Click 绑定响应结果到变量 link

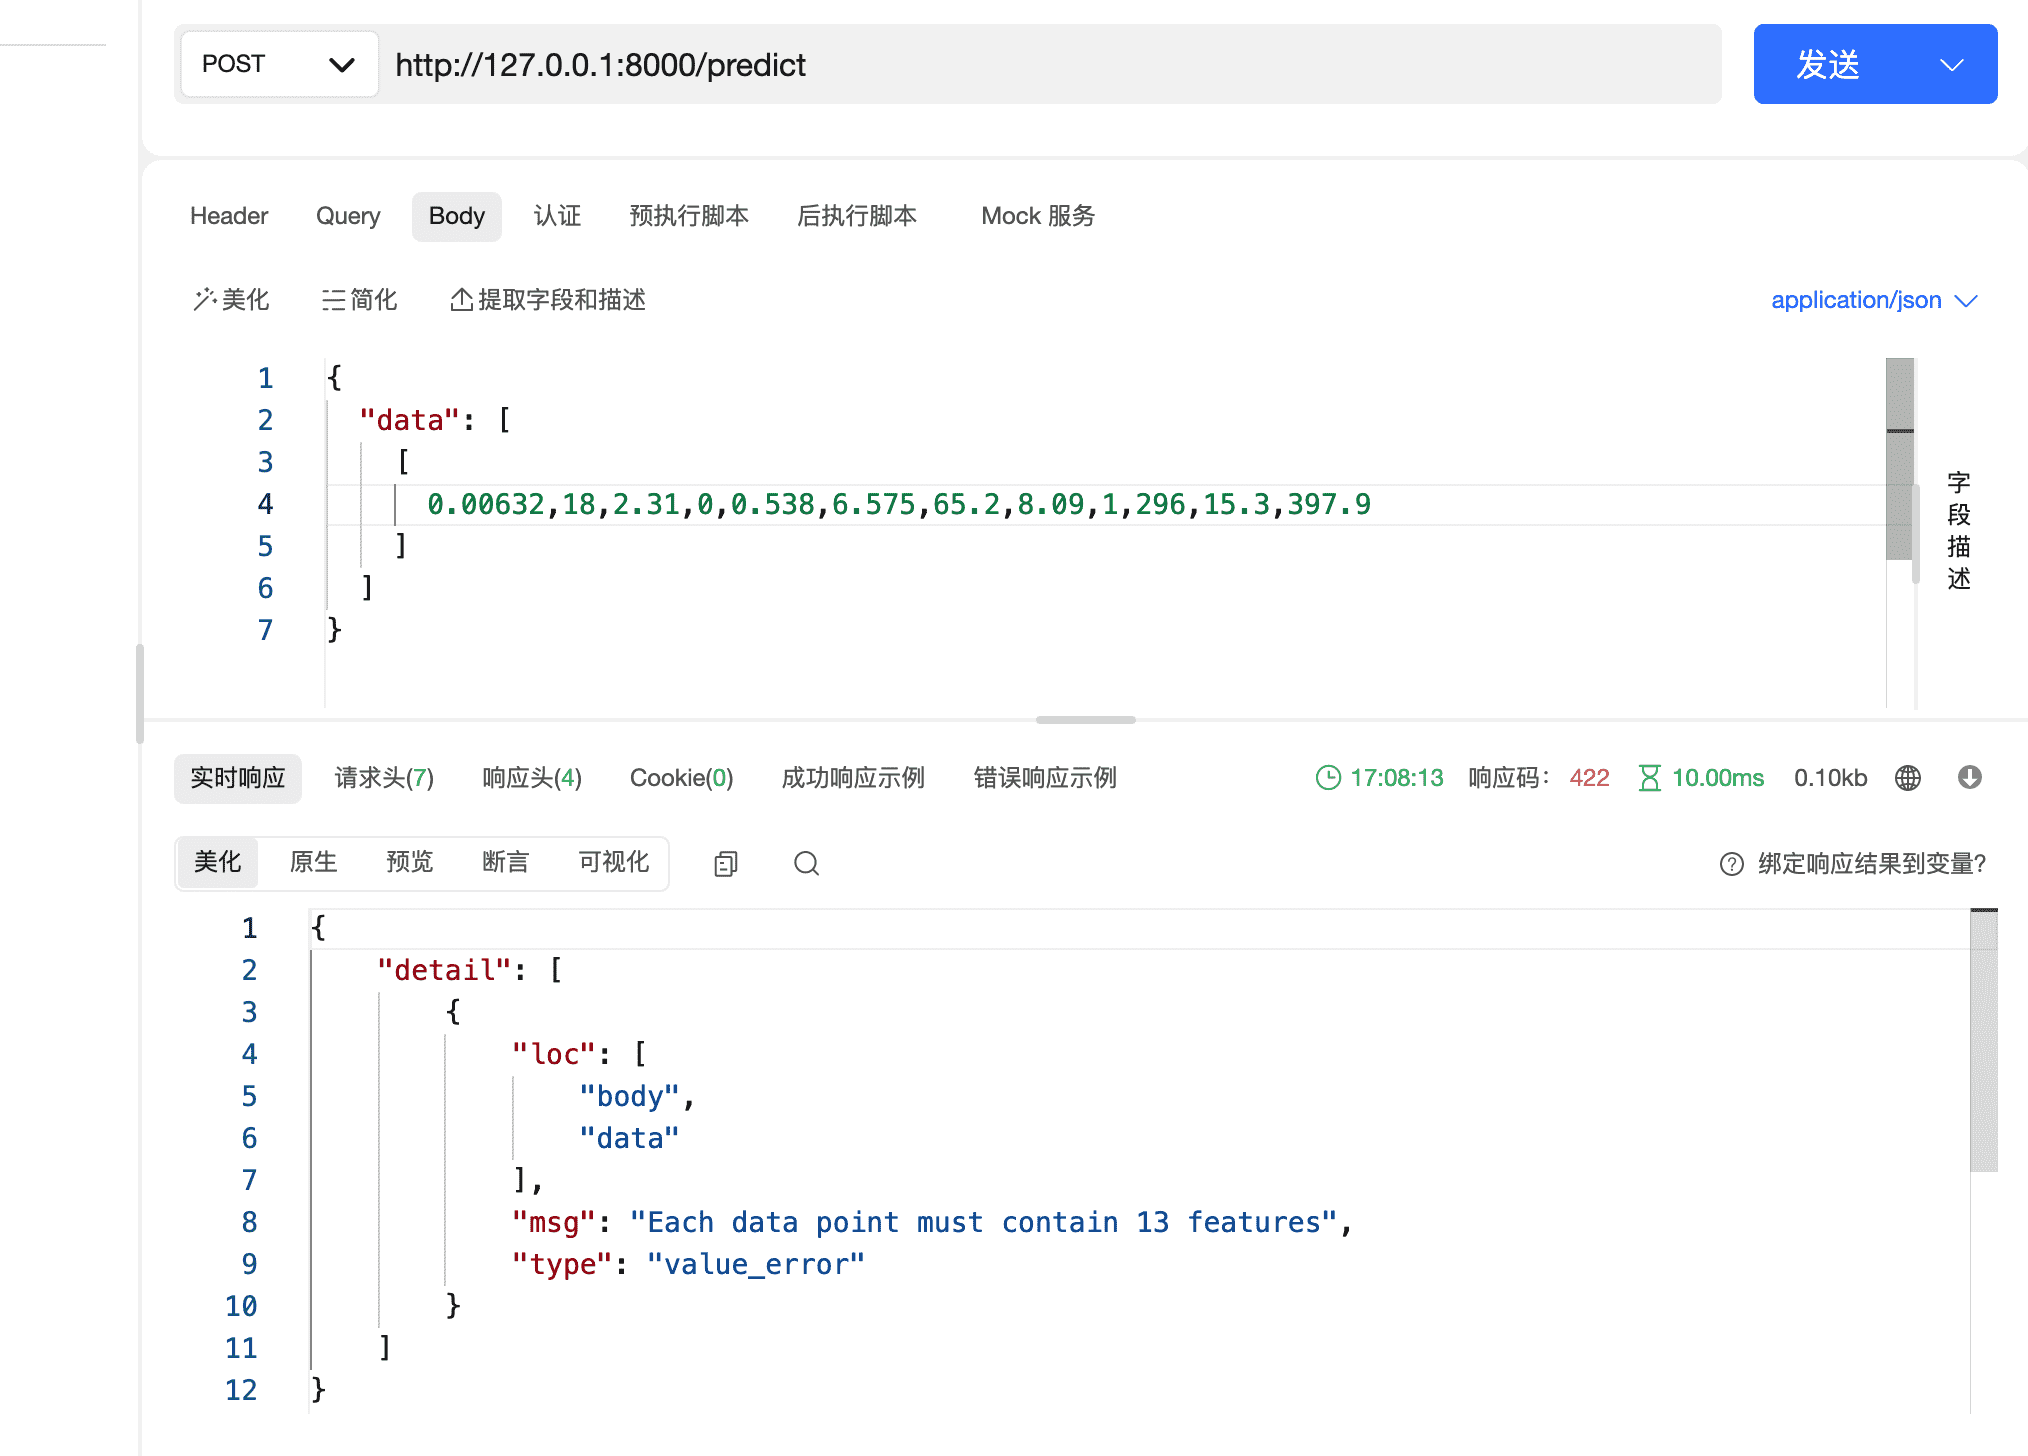(1871, 864)
